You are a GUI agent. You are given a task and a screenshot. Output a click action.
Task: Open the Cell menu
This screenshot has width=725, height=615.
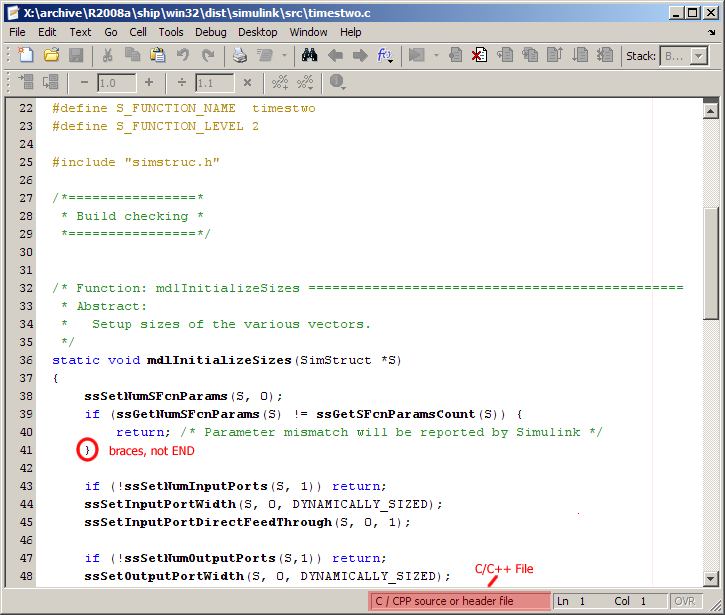[x=138, y=32]
